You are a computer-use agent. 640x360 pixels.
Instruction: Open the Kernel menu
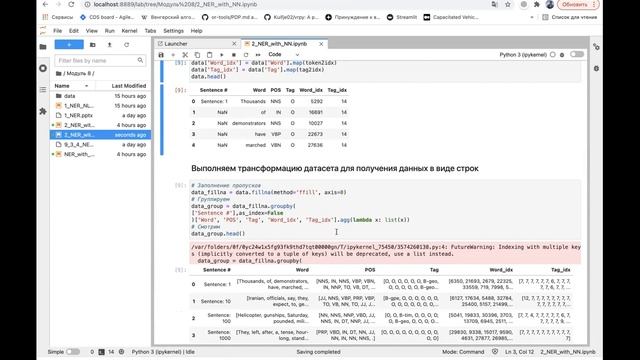(129, 31)
